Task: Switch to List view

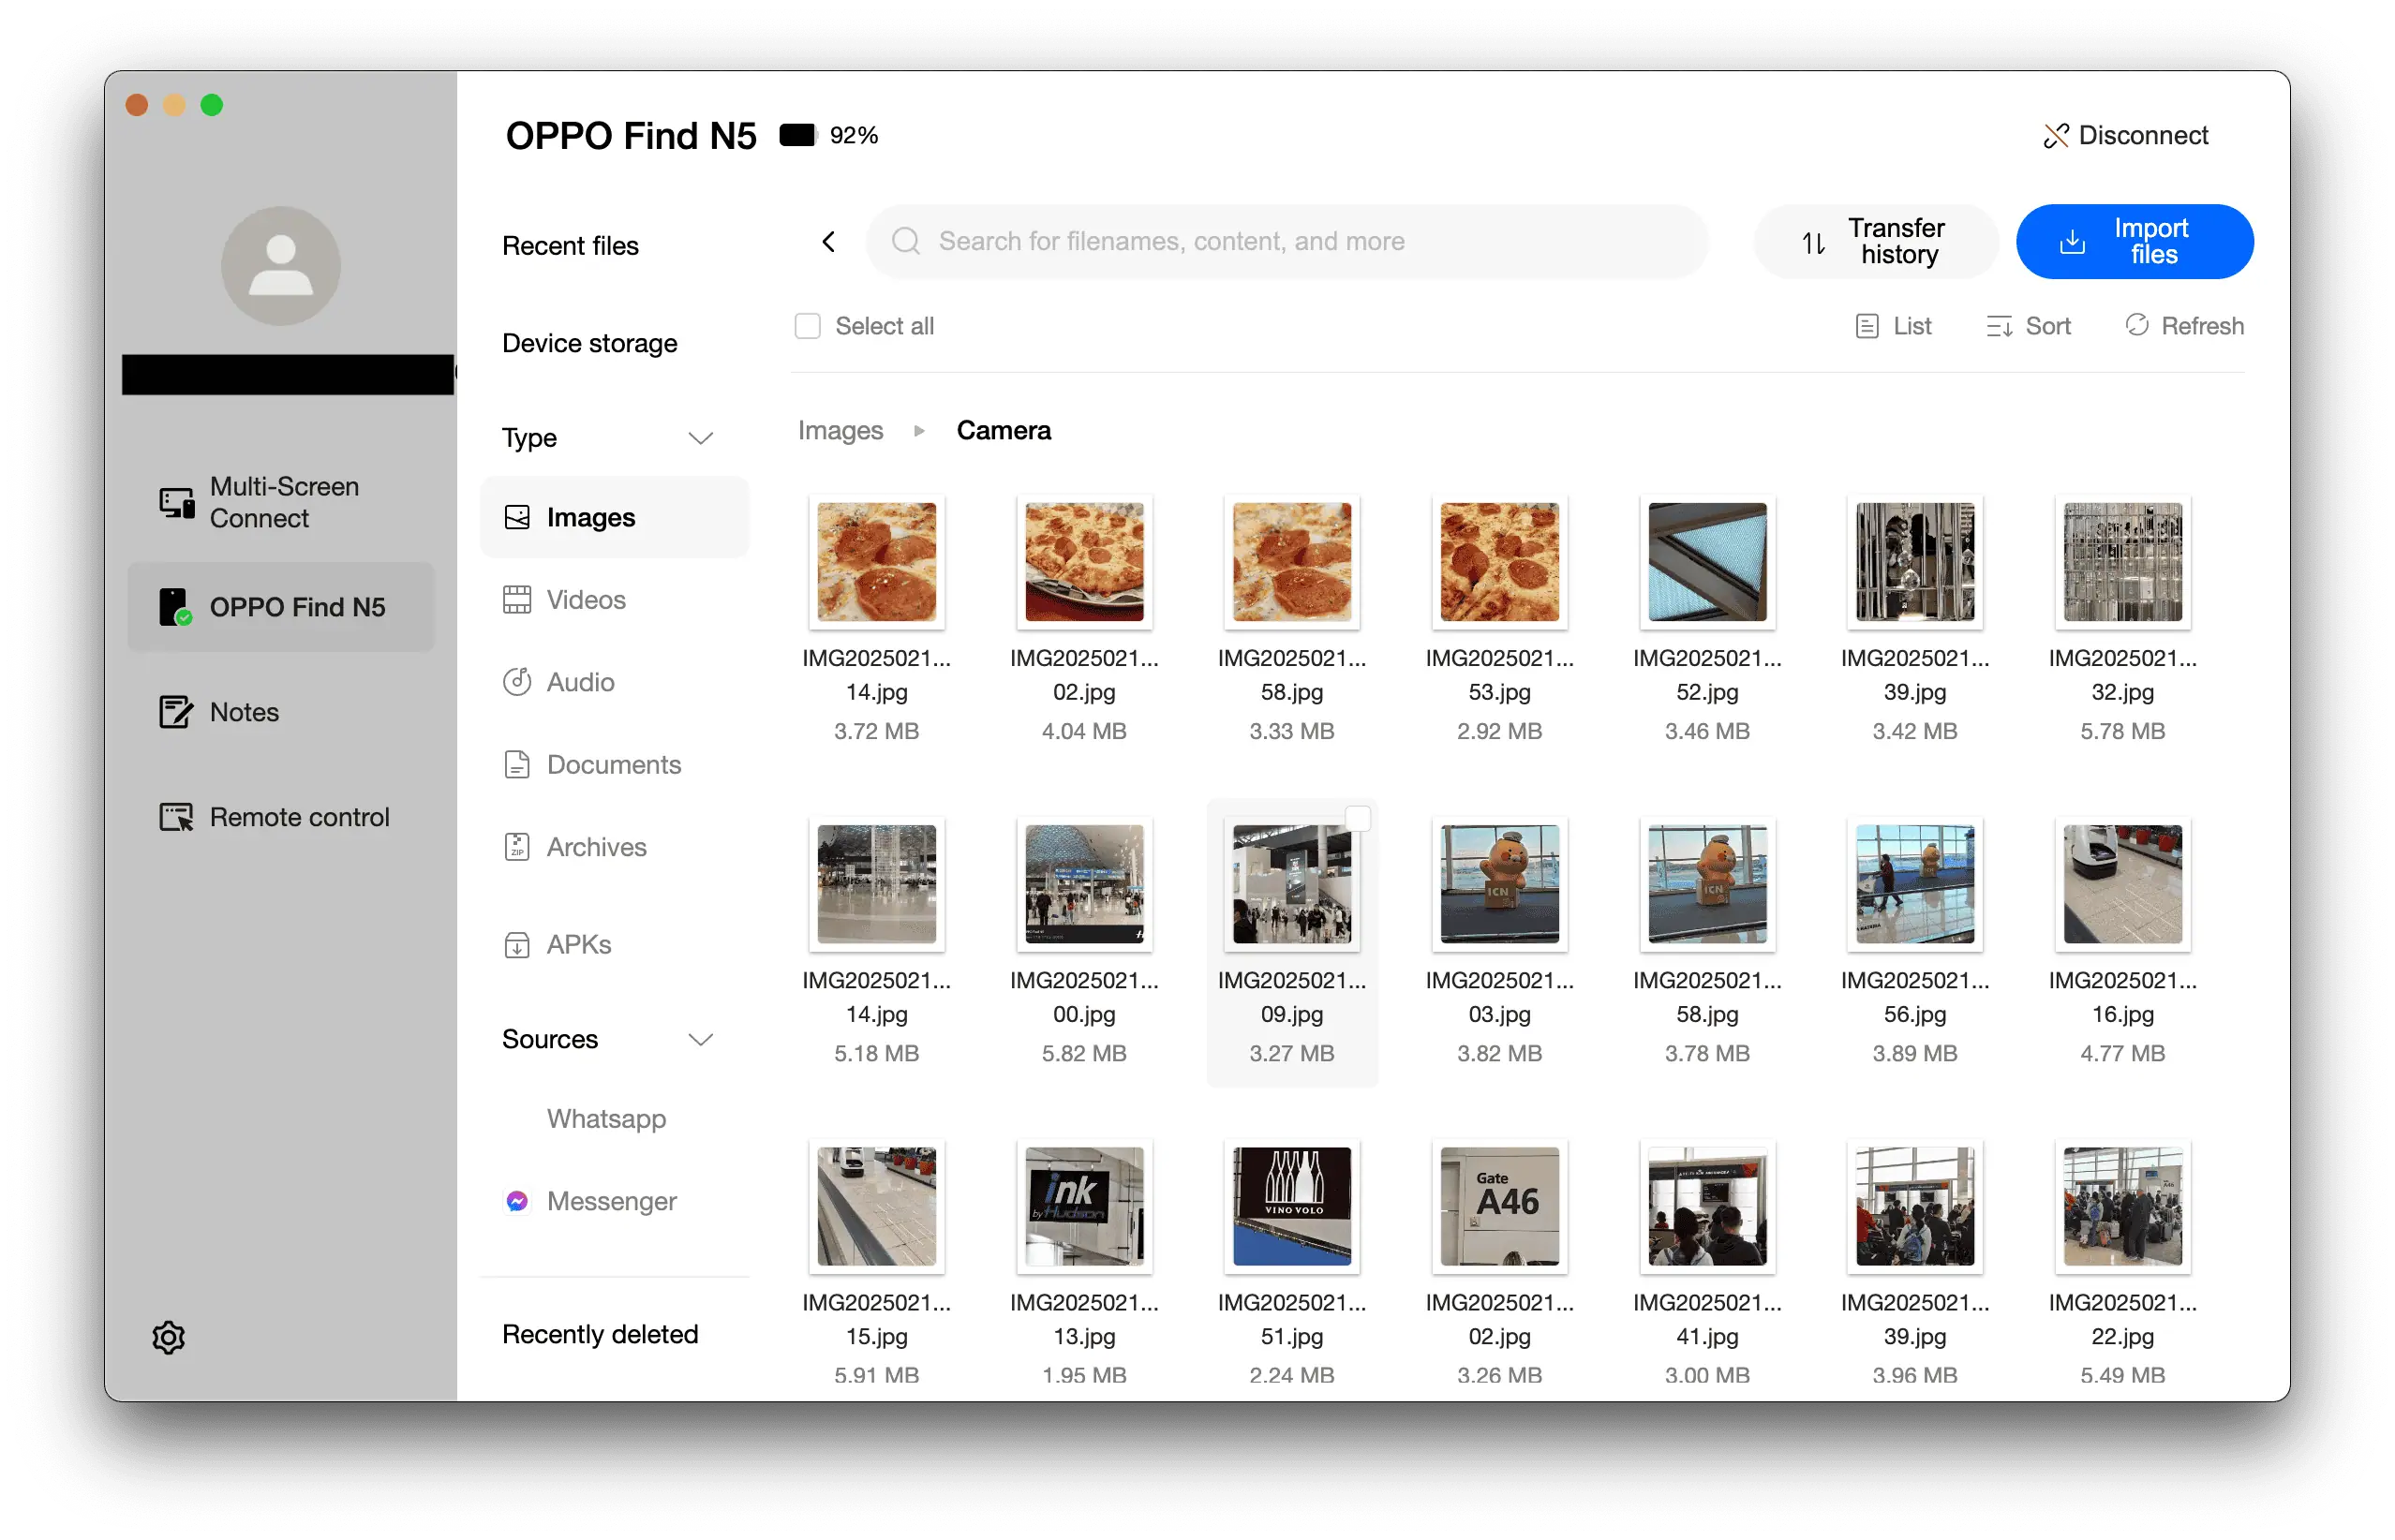Action: pos(1893,326)
